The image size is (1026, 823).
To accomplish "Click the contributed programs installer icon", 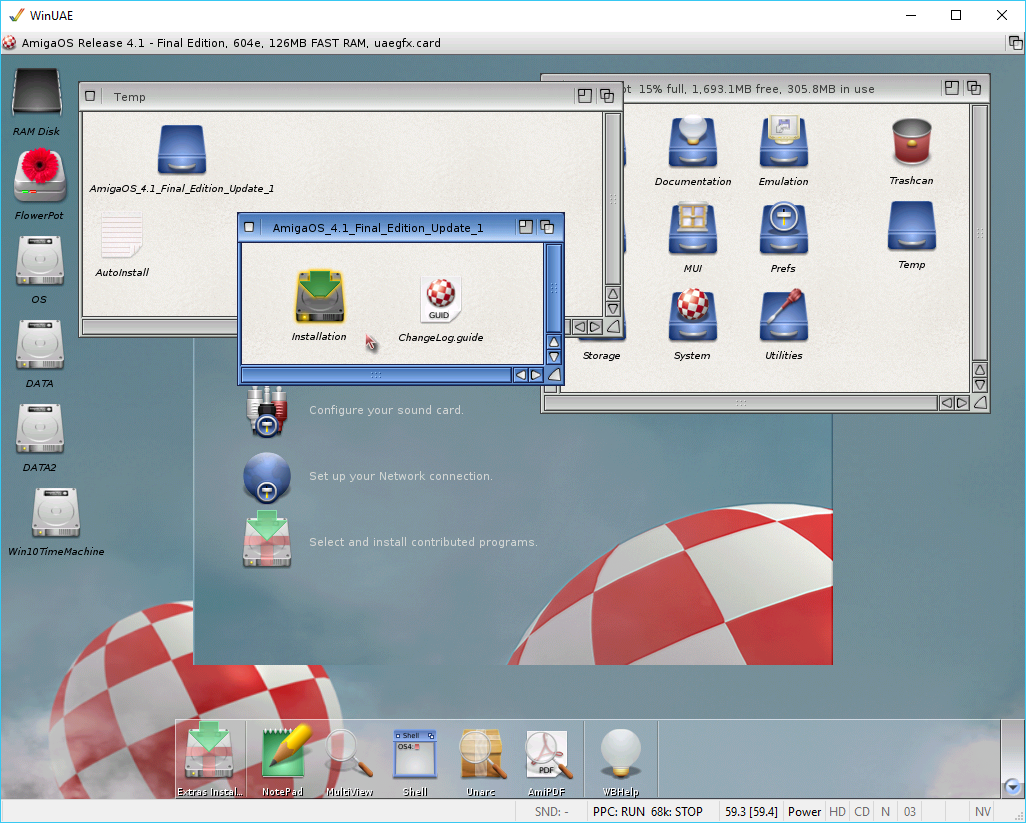I will pyautogui.click(x=267, y=539).
